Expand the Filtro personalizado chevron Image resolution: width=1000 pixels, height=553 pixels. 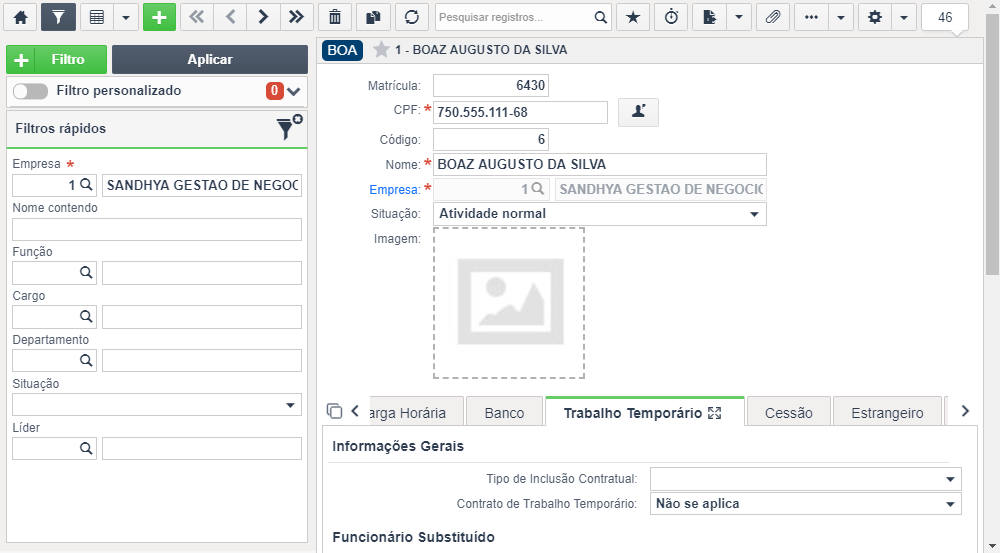tap(293, 91)
